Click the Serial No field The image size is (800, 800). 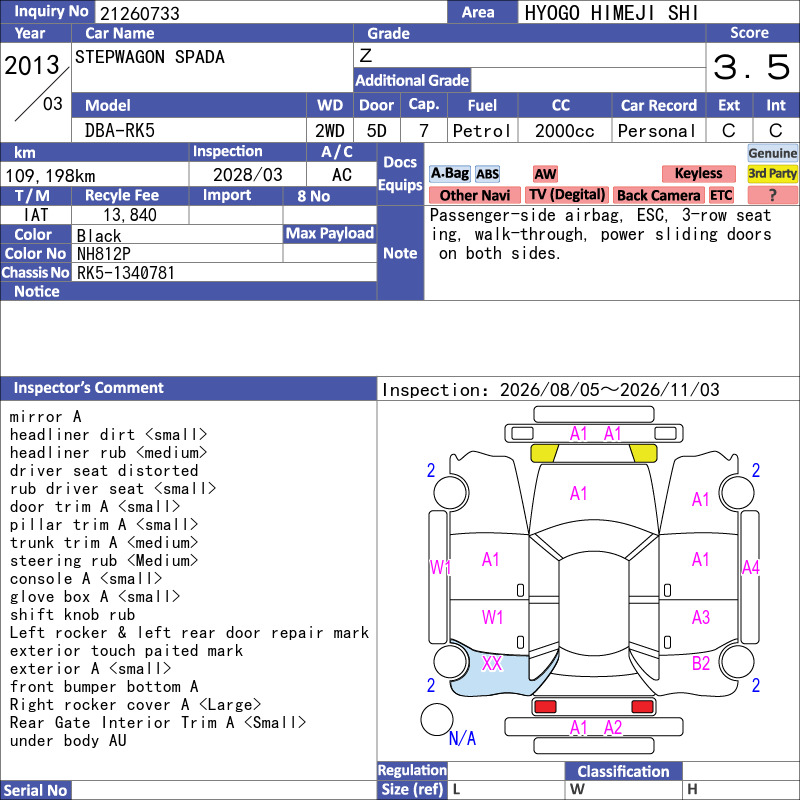pos(223,790)
